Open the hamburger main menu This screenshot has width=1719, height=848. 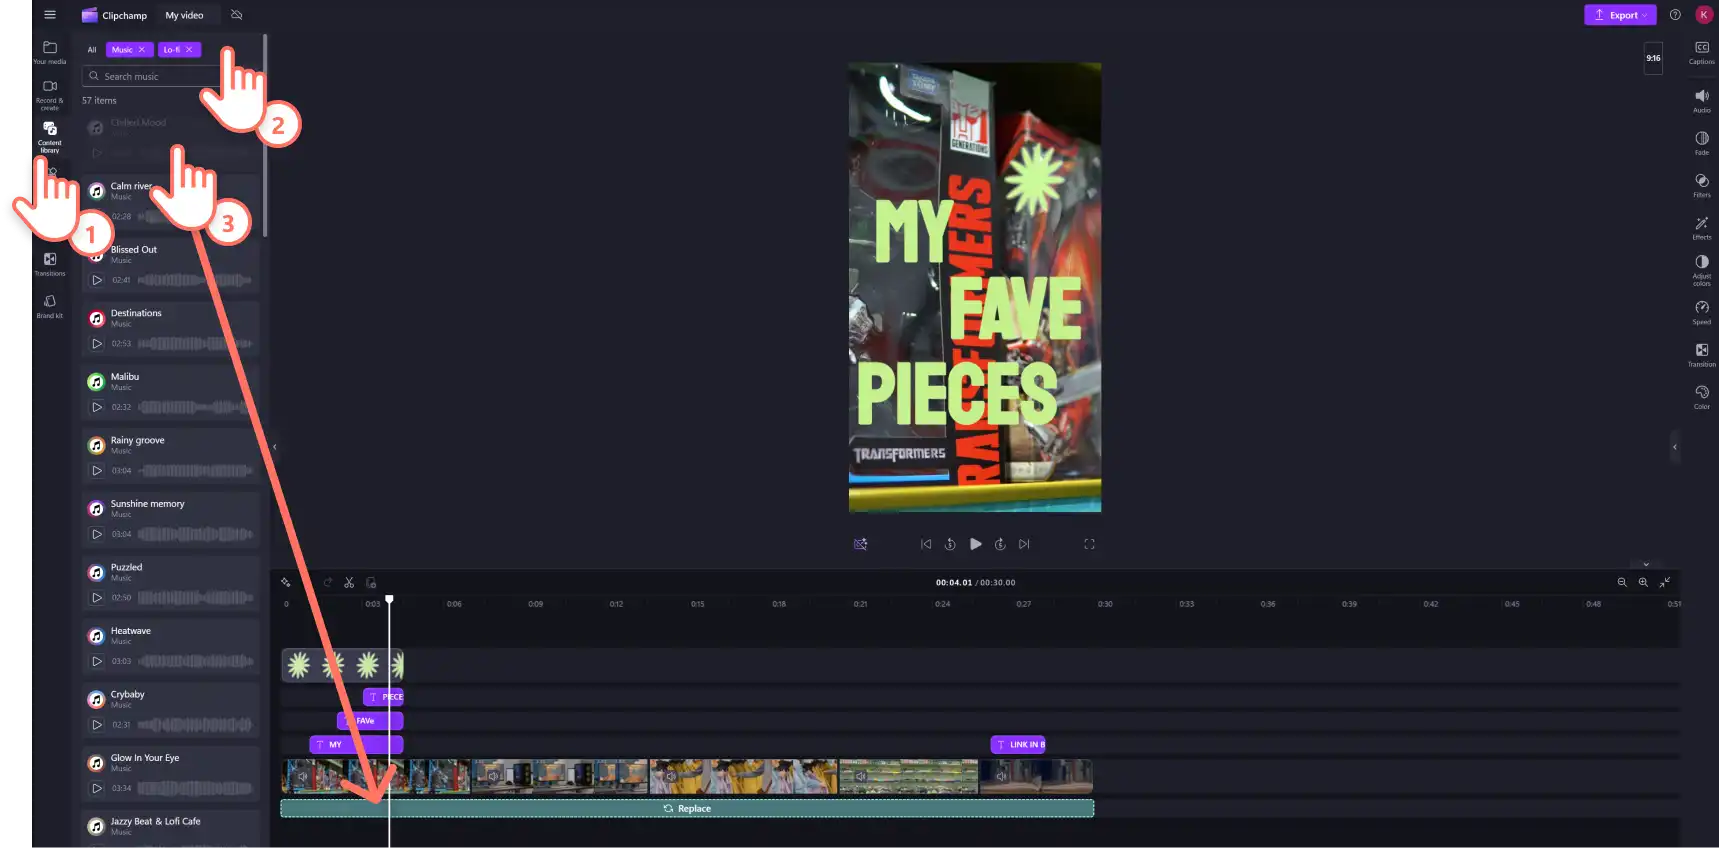[50, 15]
